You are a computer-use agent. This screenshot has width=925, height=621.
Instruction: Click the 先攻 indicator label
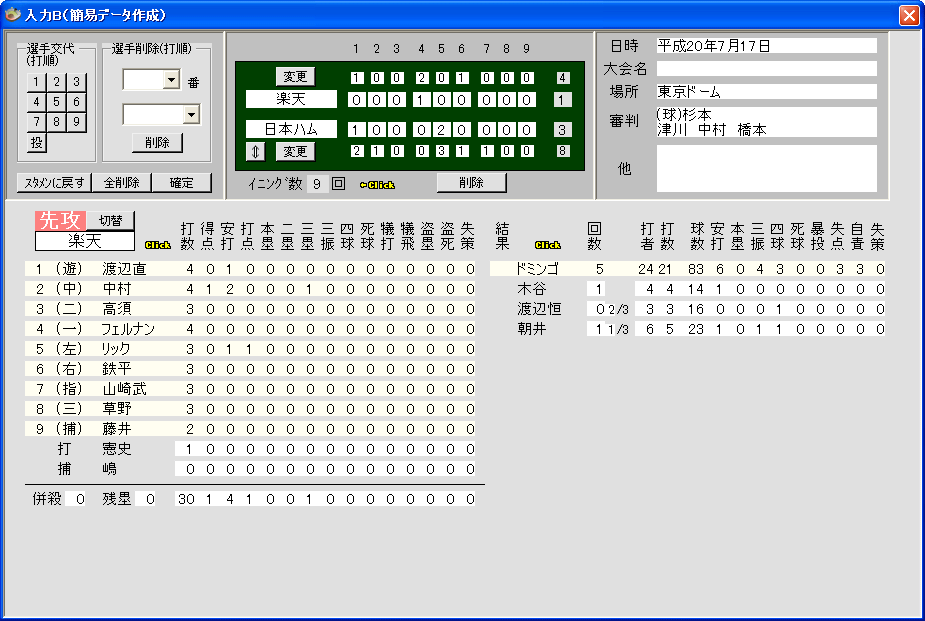tap(60, 221)
